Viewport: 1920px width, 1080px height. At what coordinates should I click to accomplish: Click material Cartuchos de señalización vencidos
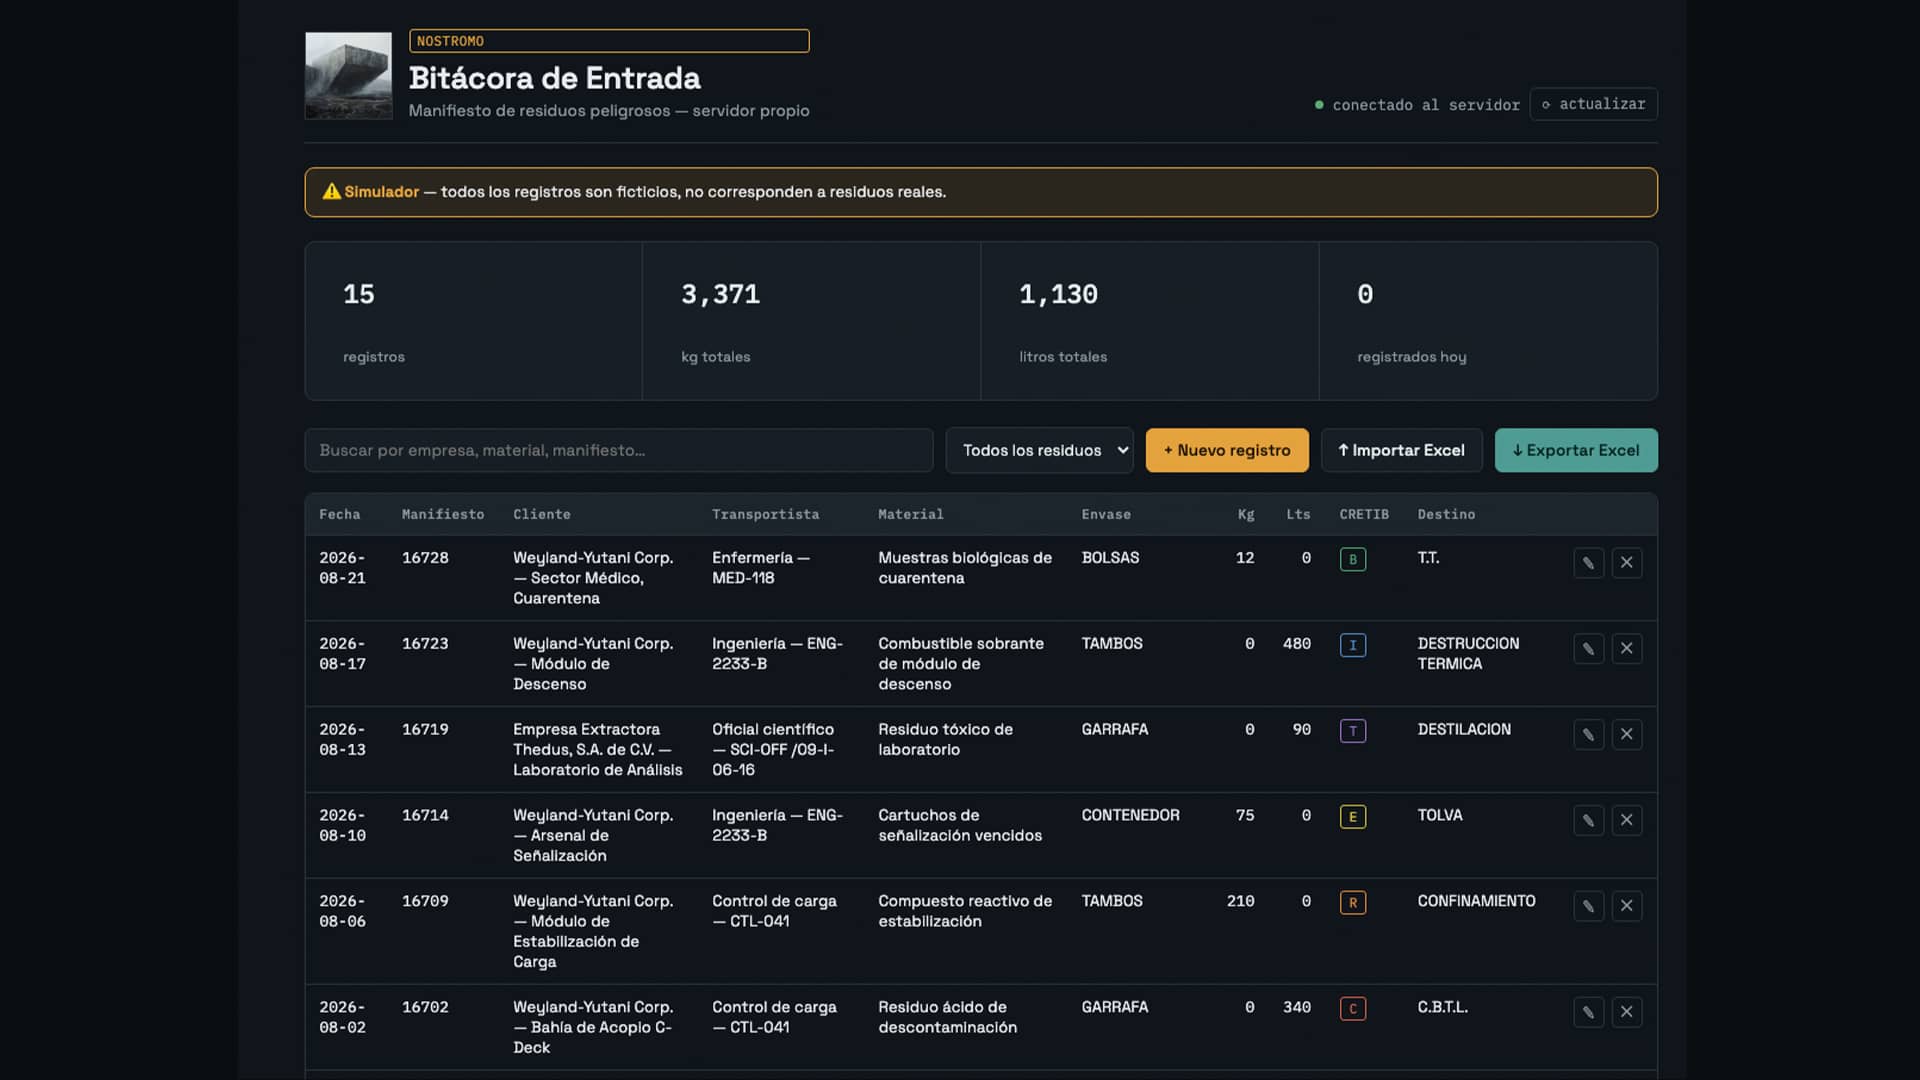(960, 826)
